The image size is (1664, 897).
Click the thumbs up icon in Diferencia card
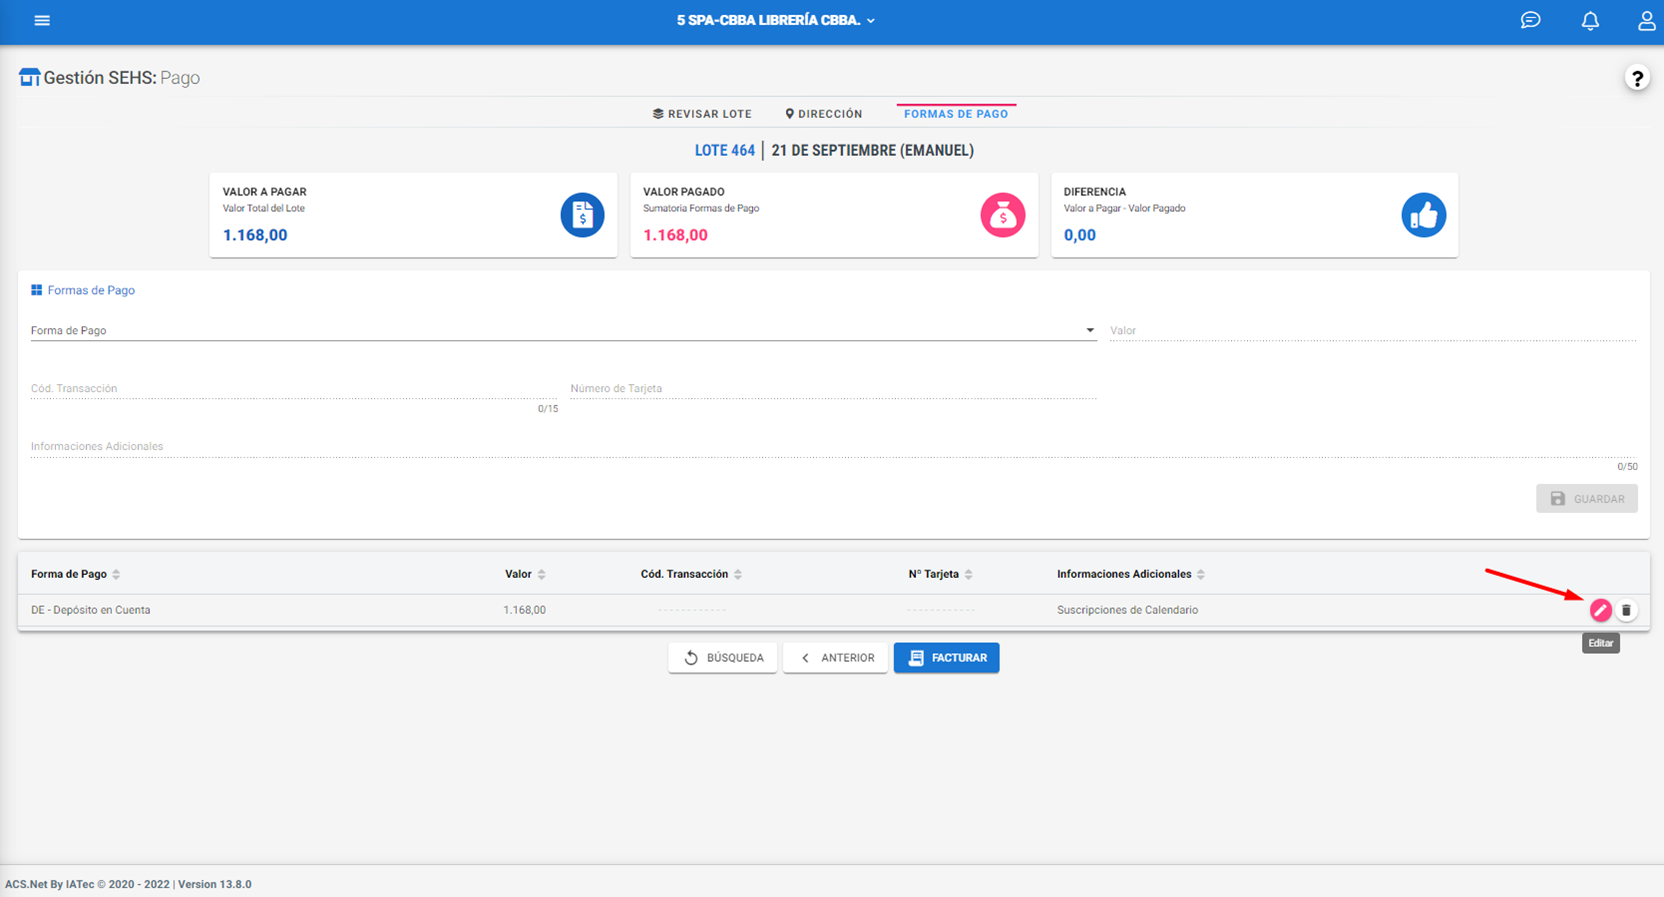point(1423,215)
